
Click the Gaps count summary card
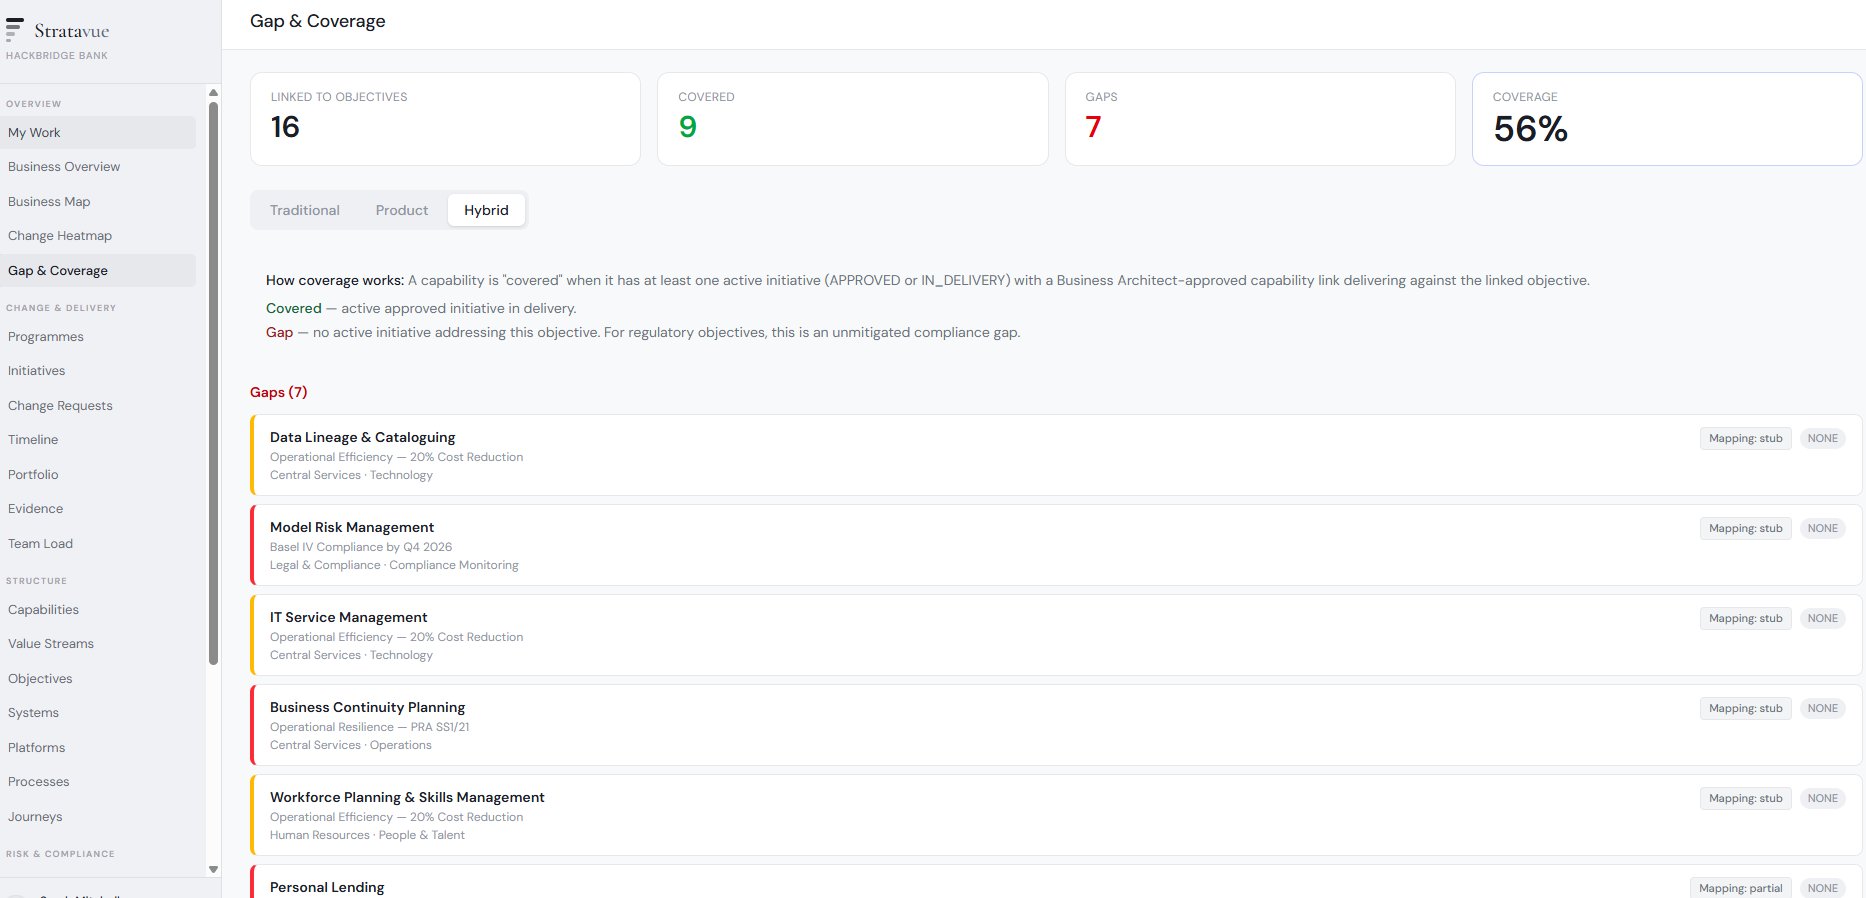1259,119
